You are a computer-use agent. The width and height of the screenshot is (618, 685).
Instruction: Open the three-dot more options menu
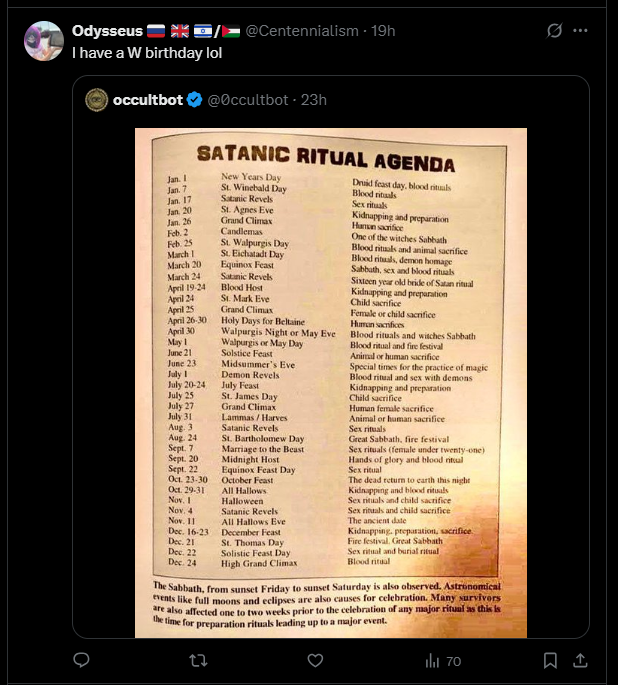click(x=580, y=31)
